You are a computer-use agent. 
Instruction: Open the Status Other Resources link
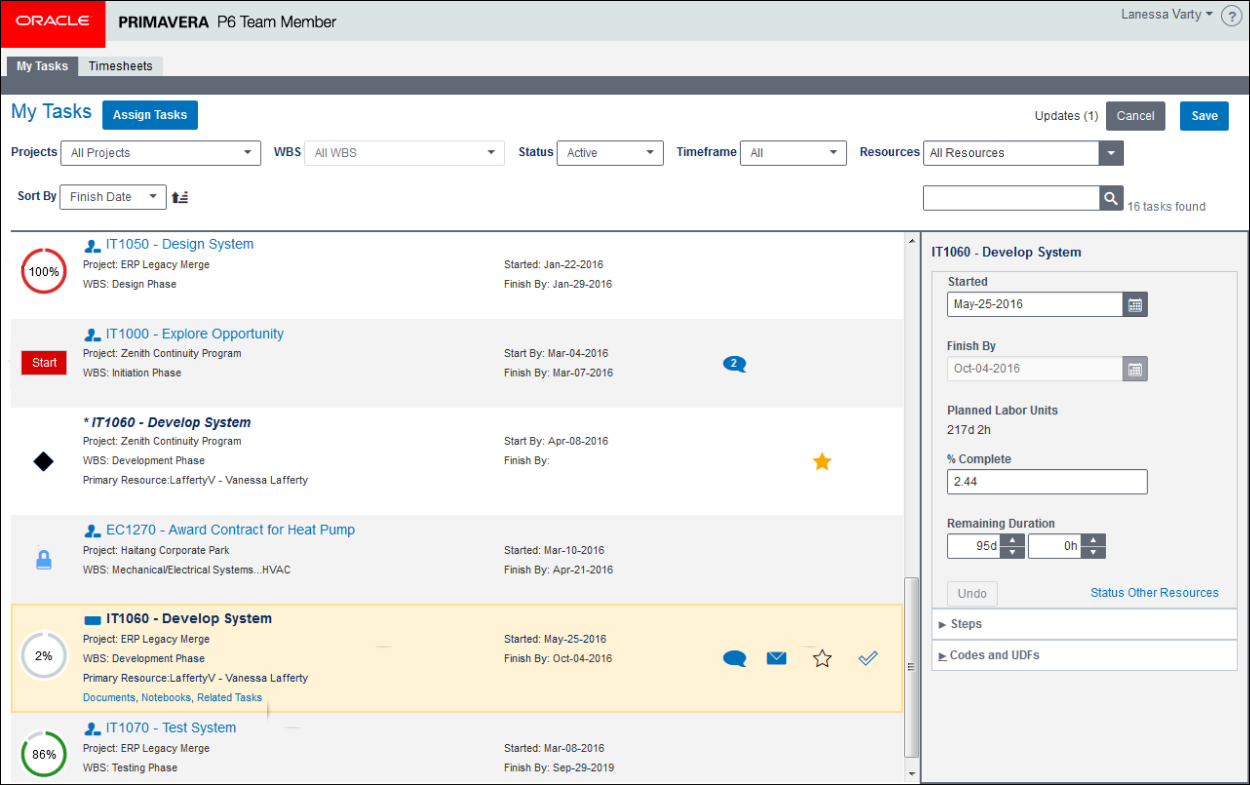[1154, 593]
